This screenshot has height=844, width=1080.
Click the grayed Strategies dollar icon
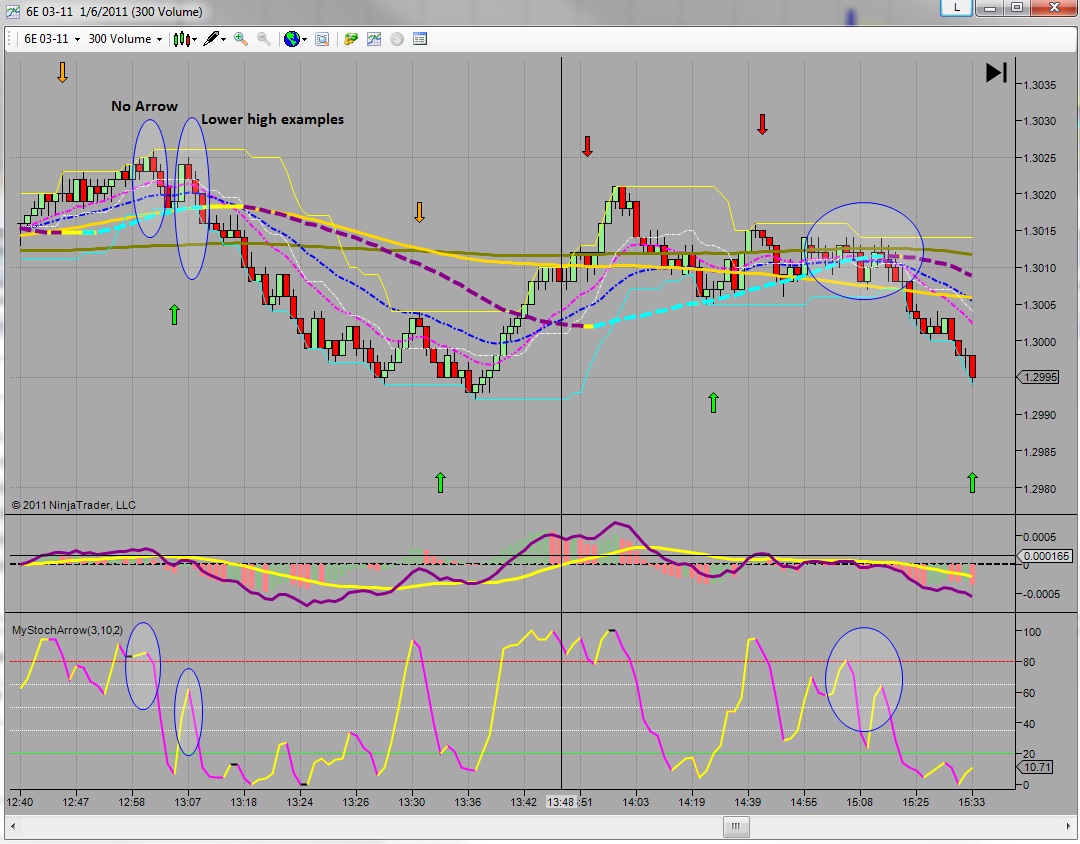(x=397, y=39)
